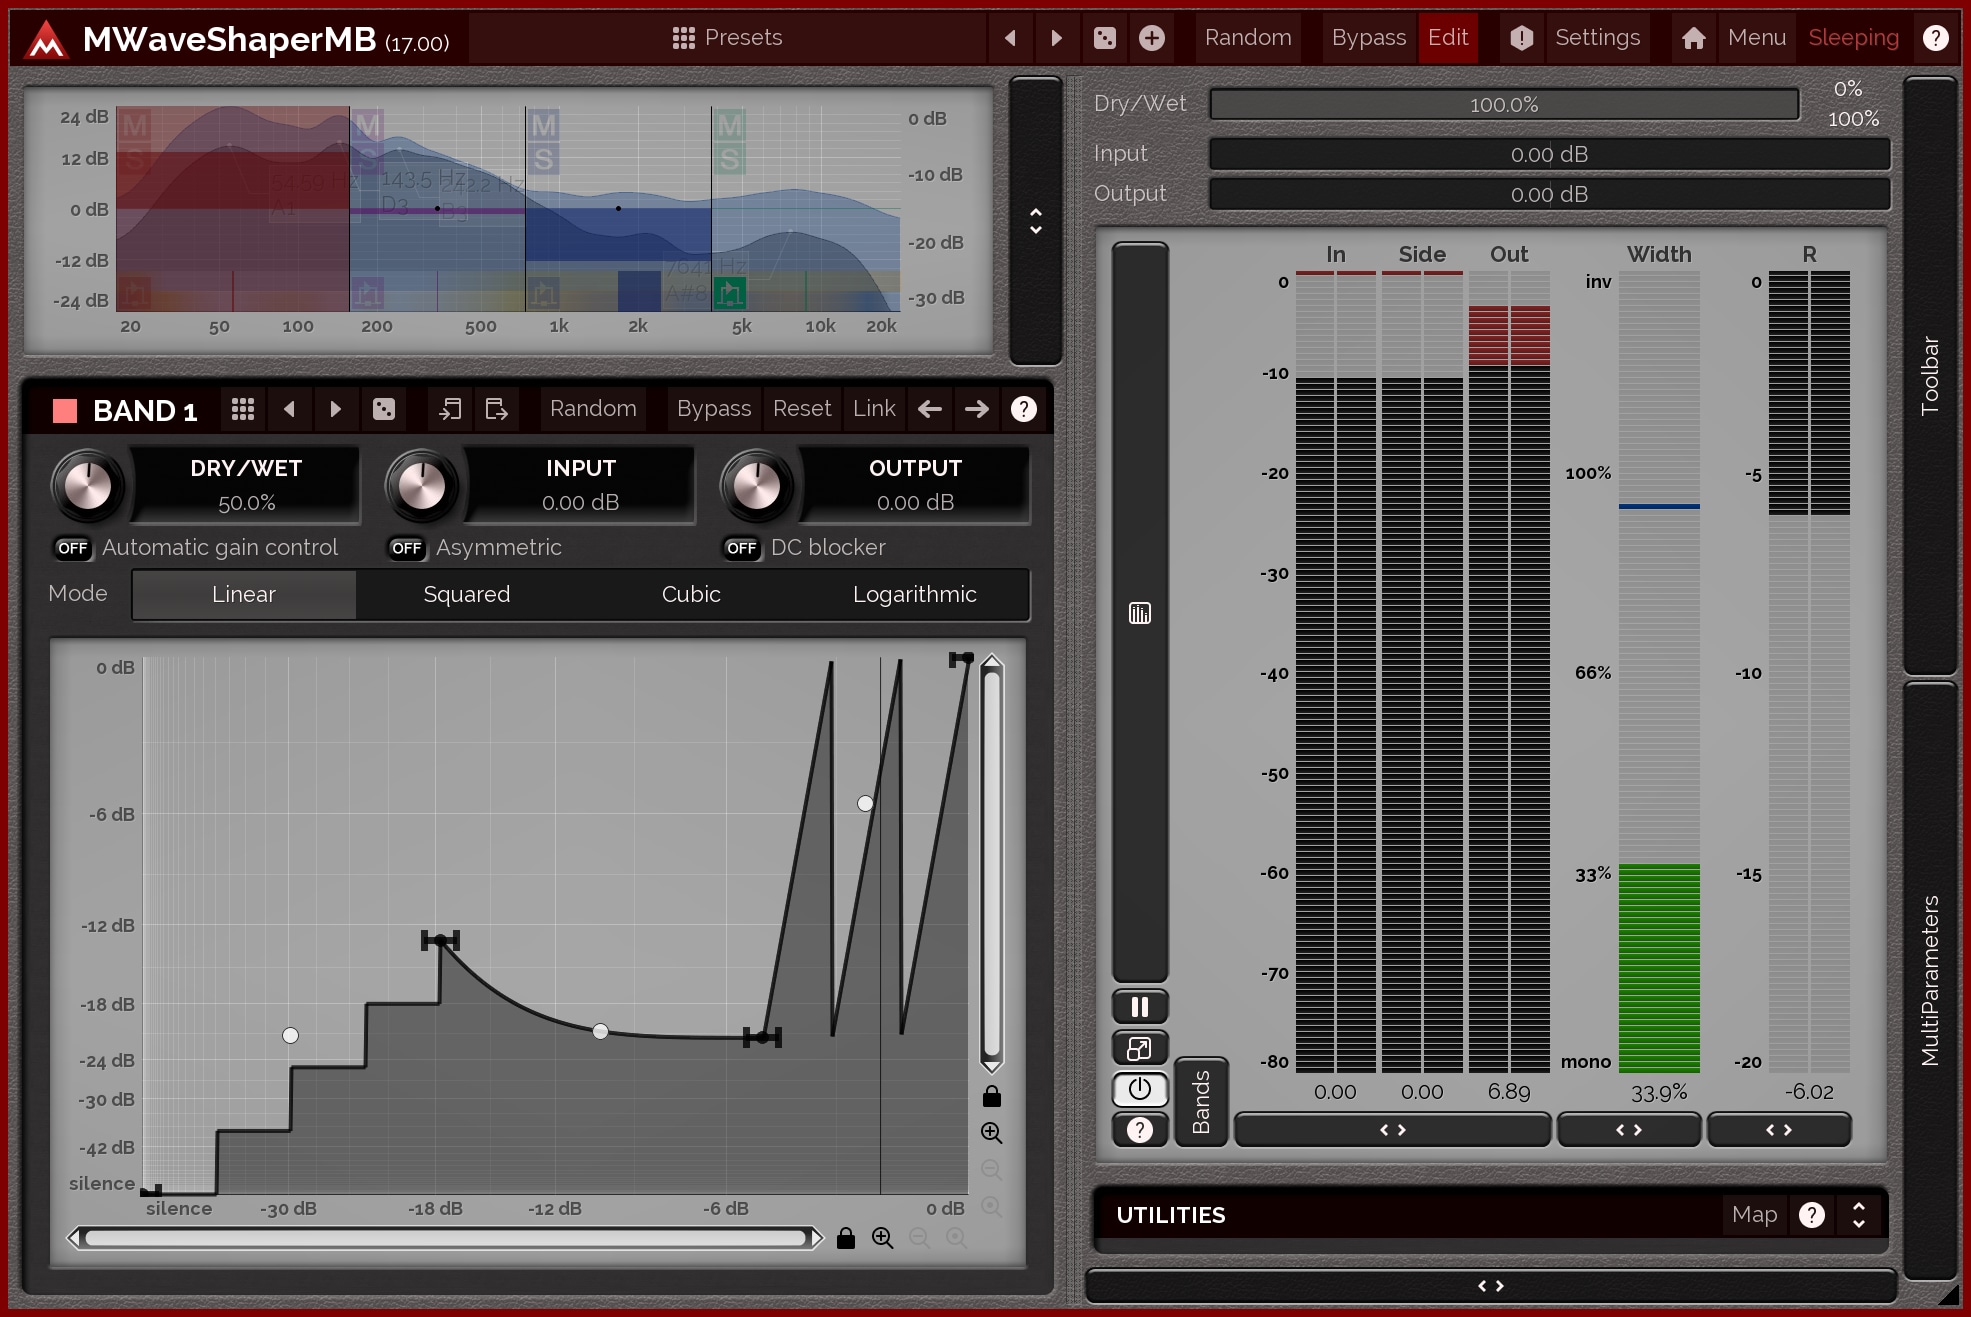Switch to Cubic mode

point(690,594)
